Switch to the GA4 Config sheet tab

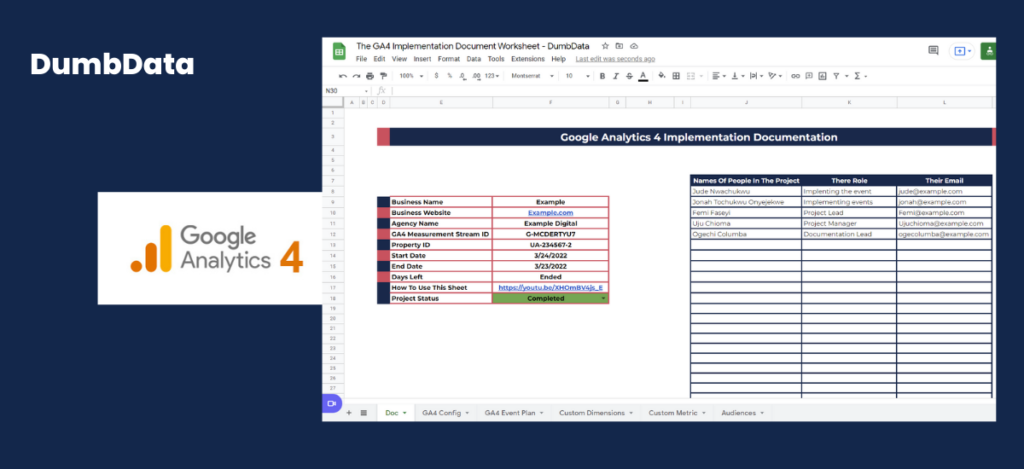[x=445, y=413]
